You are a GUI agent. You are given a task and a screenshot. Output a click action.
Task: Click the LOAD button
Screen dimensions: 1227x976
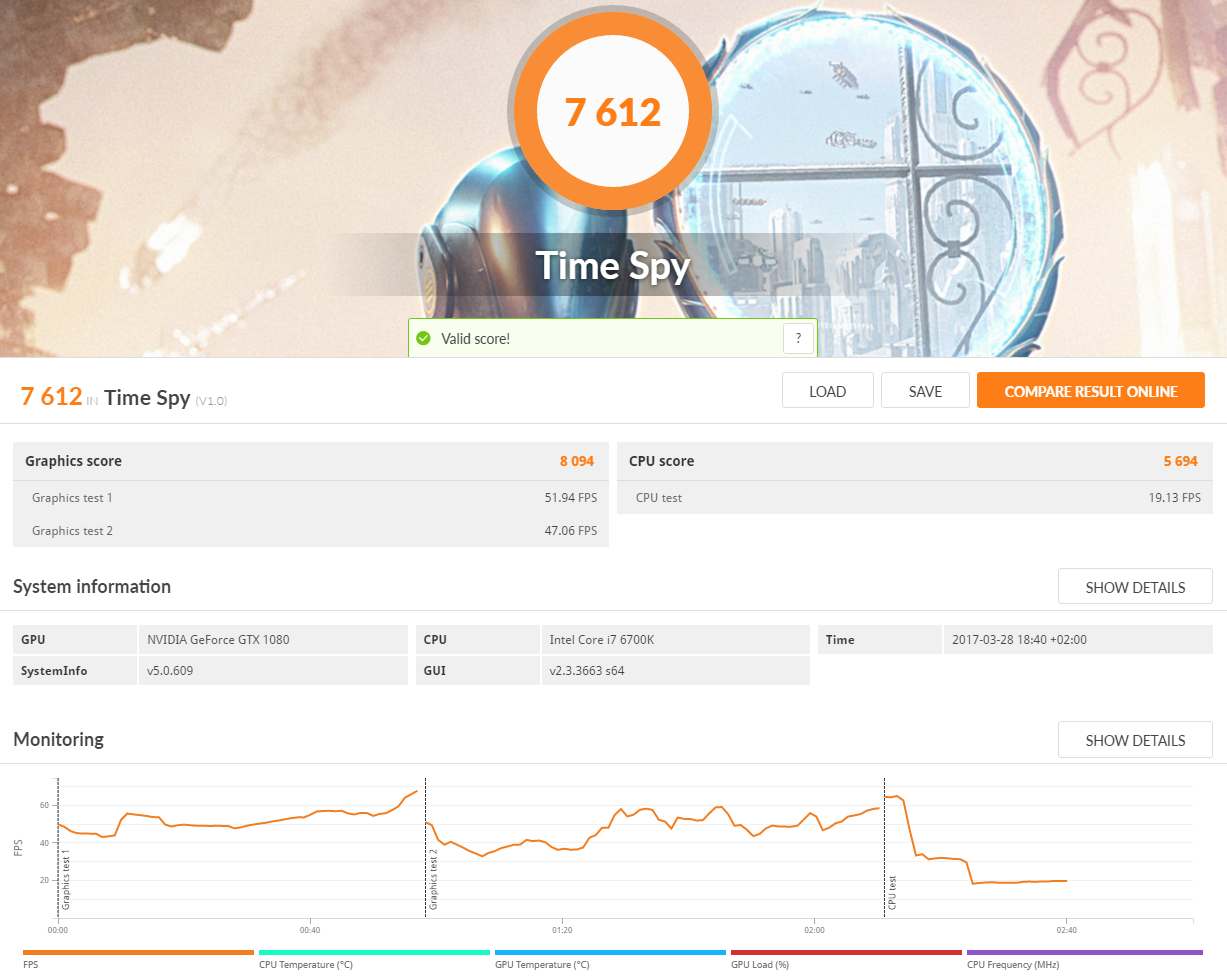click(828, 391)
